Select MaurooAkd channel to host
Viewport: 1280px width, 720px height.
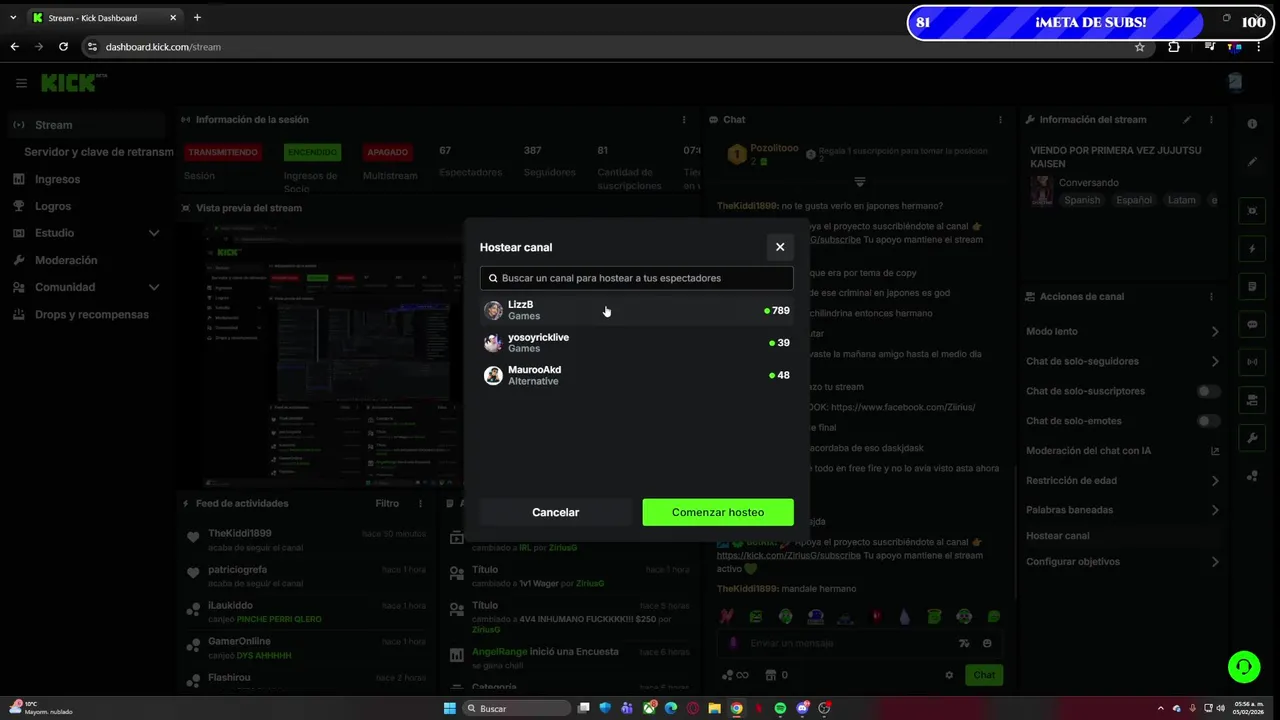[636, 375]
